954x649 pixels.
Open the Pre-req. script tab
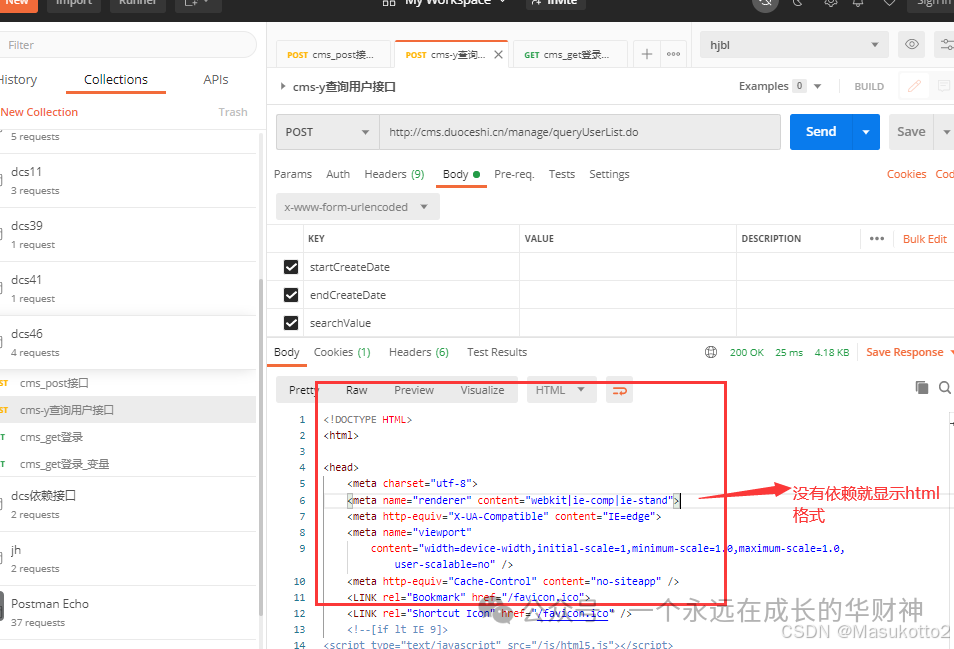(x=514, y=175)
